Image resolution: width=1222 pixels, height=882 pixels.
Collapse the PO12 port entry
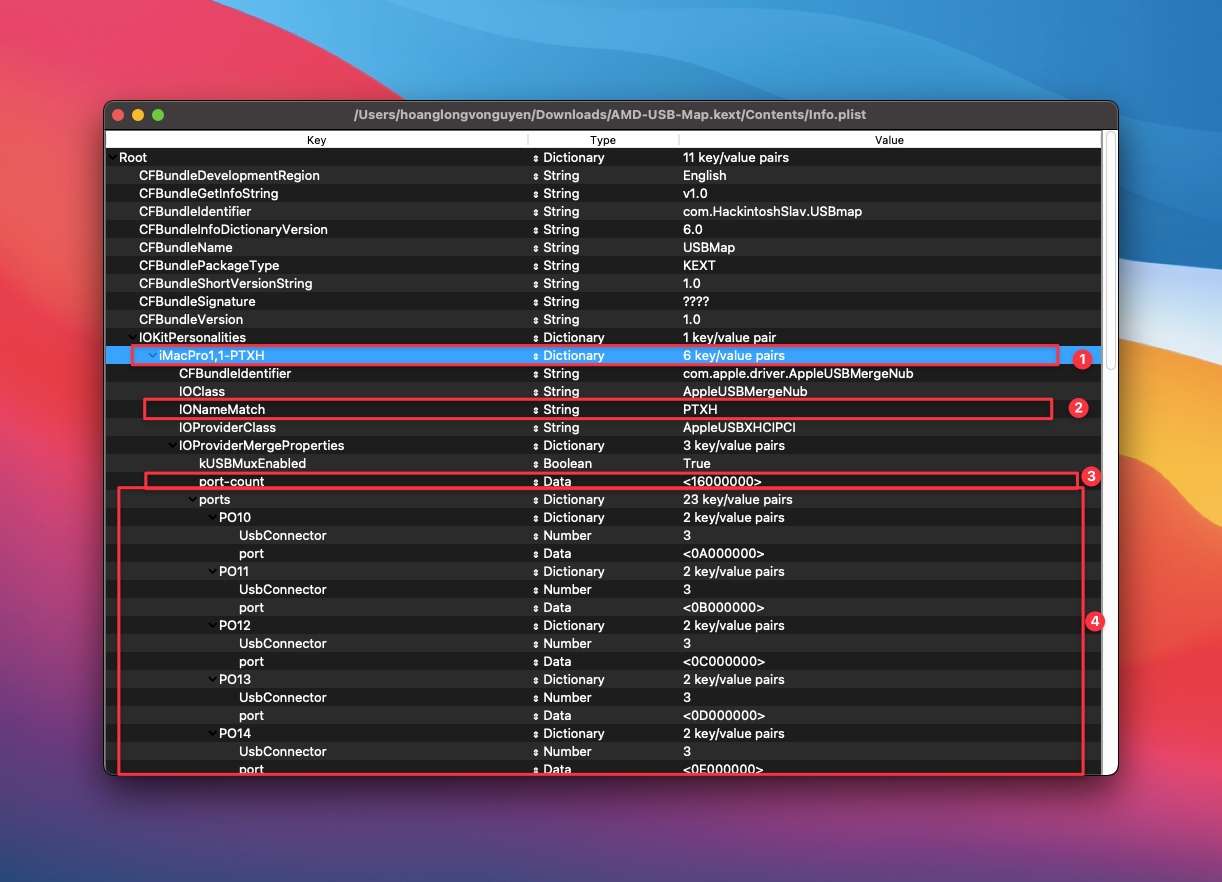point(212,626)
